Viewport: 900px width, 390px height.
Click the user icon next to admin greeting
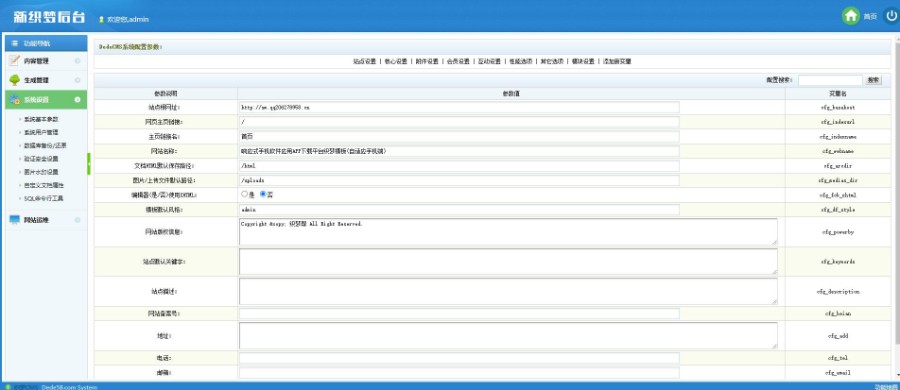click(102, 19)
